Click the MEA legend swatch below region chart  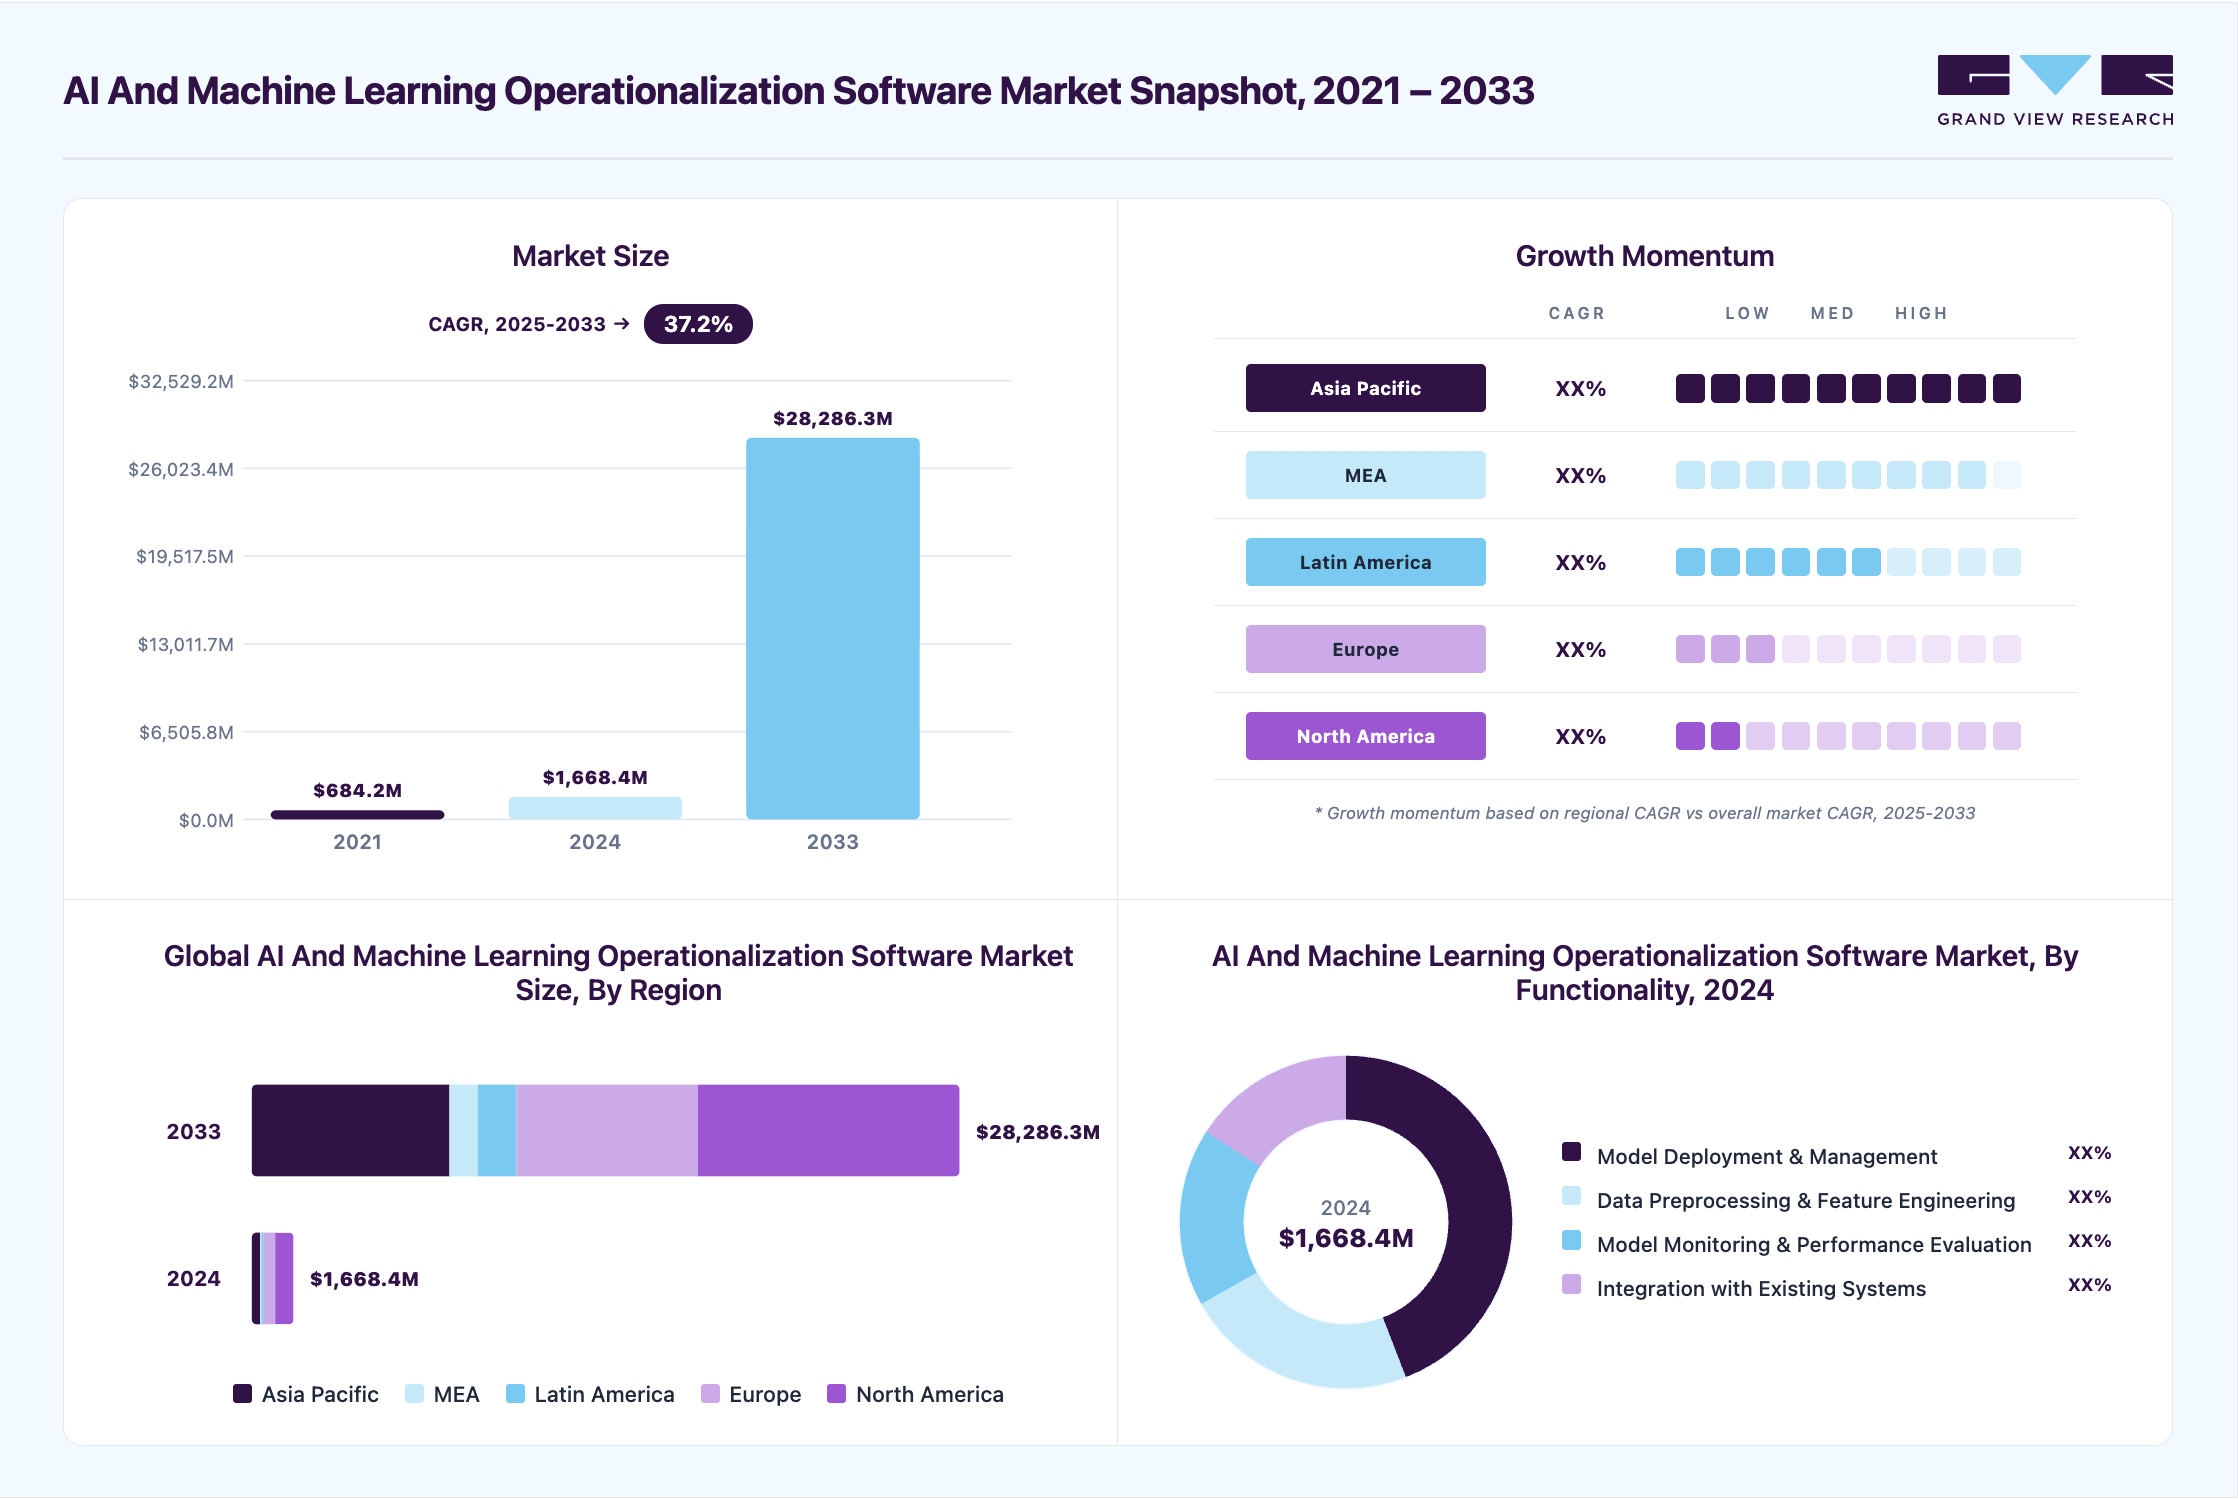pyautogui.click(x=414, y=1394)
